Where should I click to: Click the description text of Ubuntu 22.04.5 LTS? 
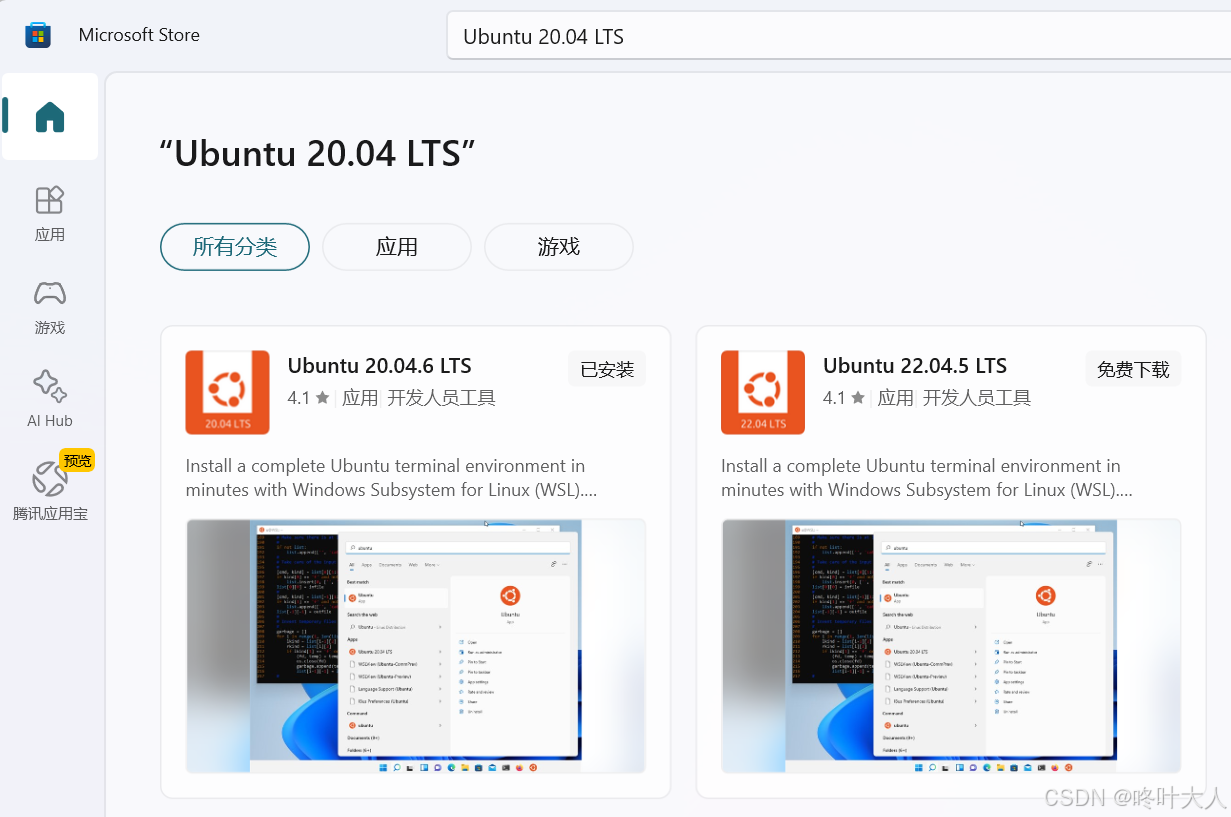[927, 478]
